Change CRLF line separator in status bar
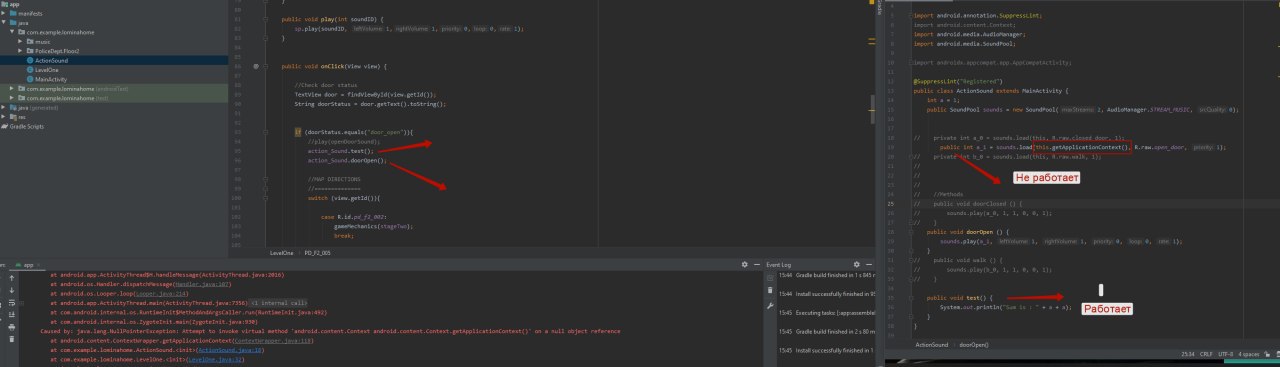This screenshot has height=367, width=1280. click(x=1207, y=353)
